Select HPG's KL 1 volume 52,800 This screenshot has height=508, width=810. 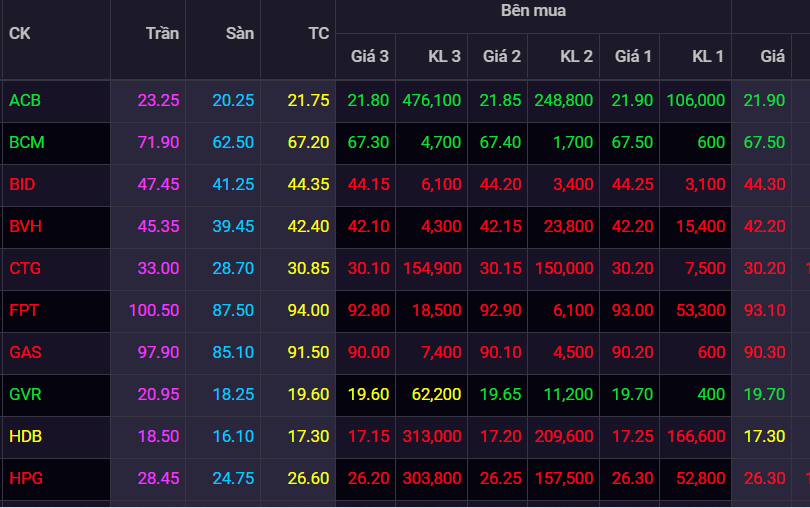click(x=700, y=478)
